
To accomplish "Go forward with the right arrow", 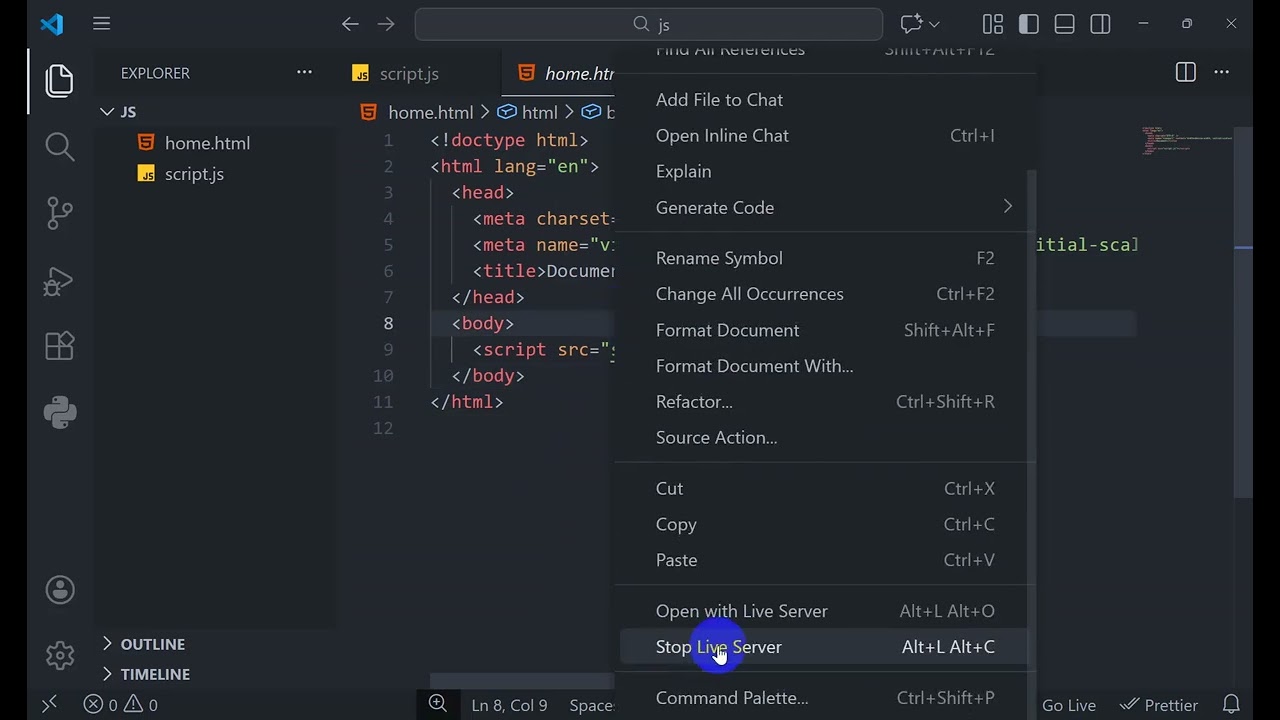I will (386, 24).
